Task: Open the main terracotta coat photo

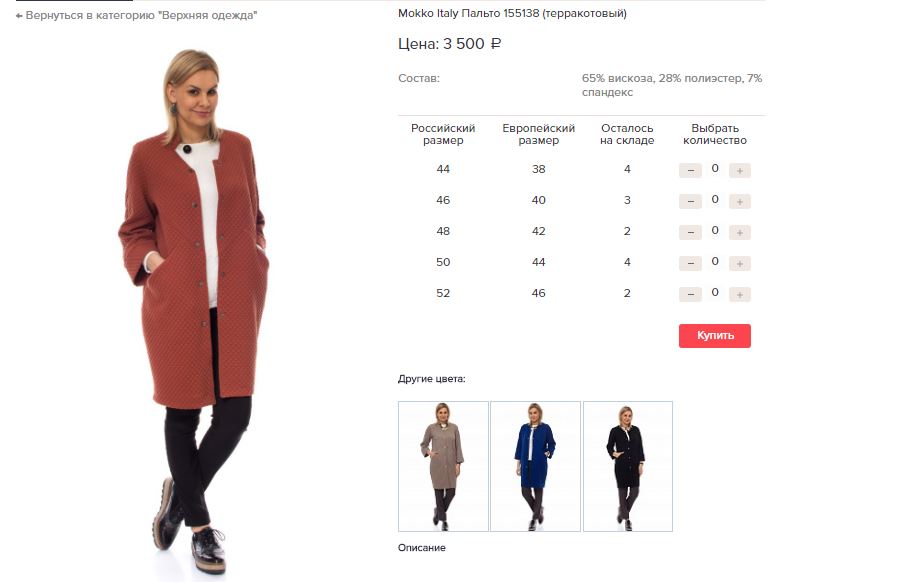Action: pyautogui.click(x=195, y=311)
